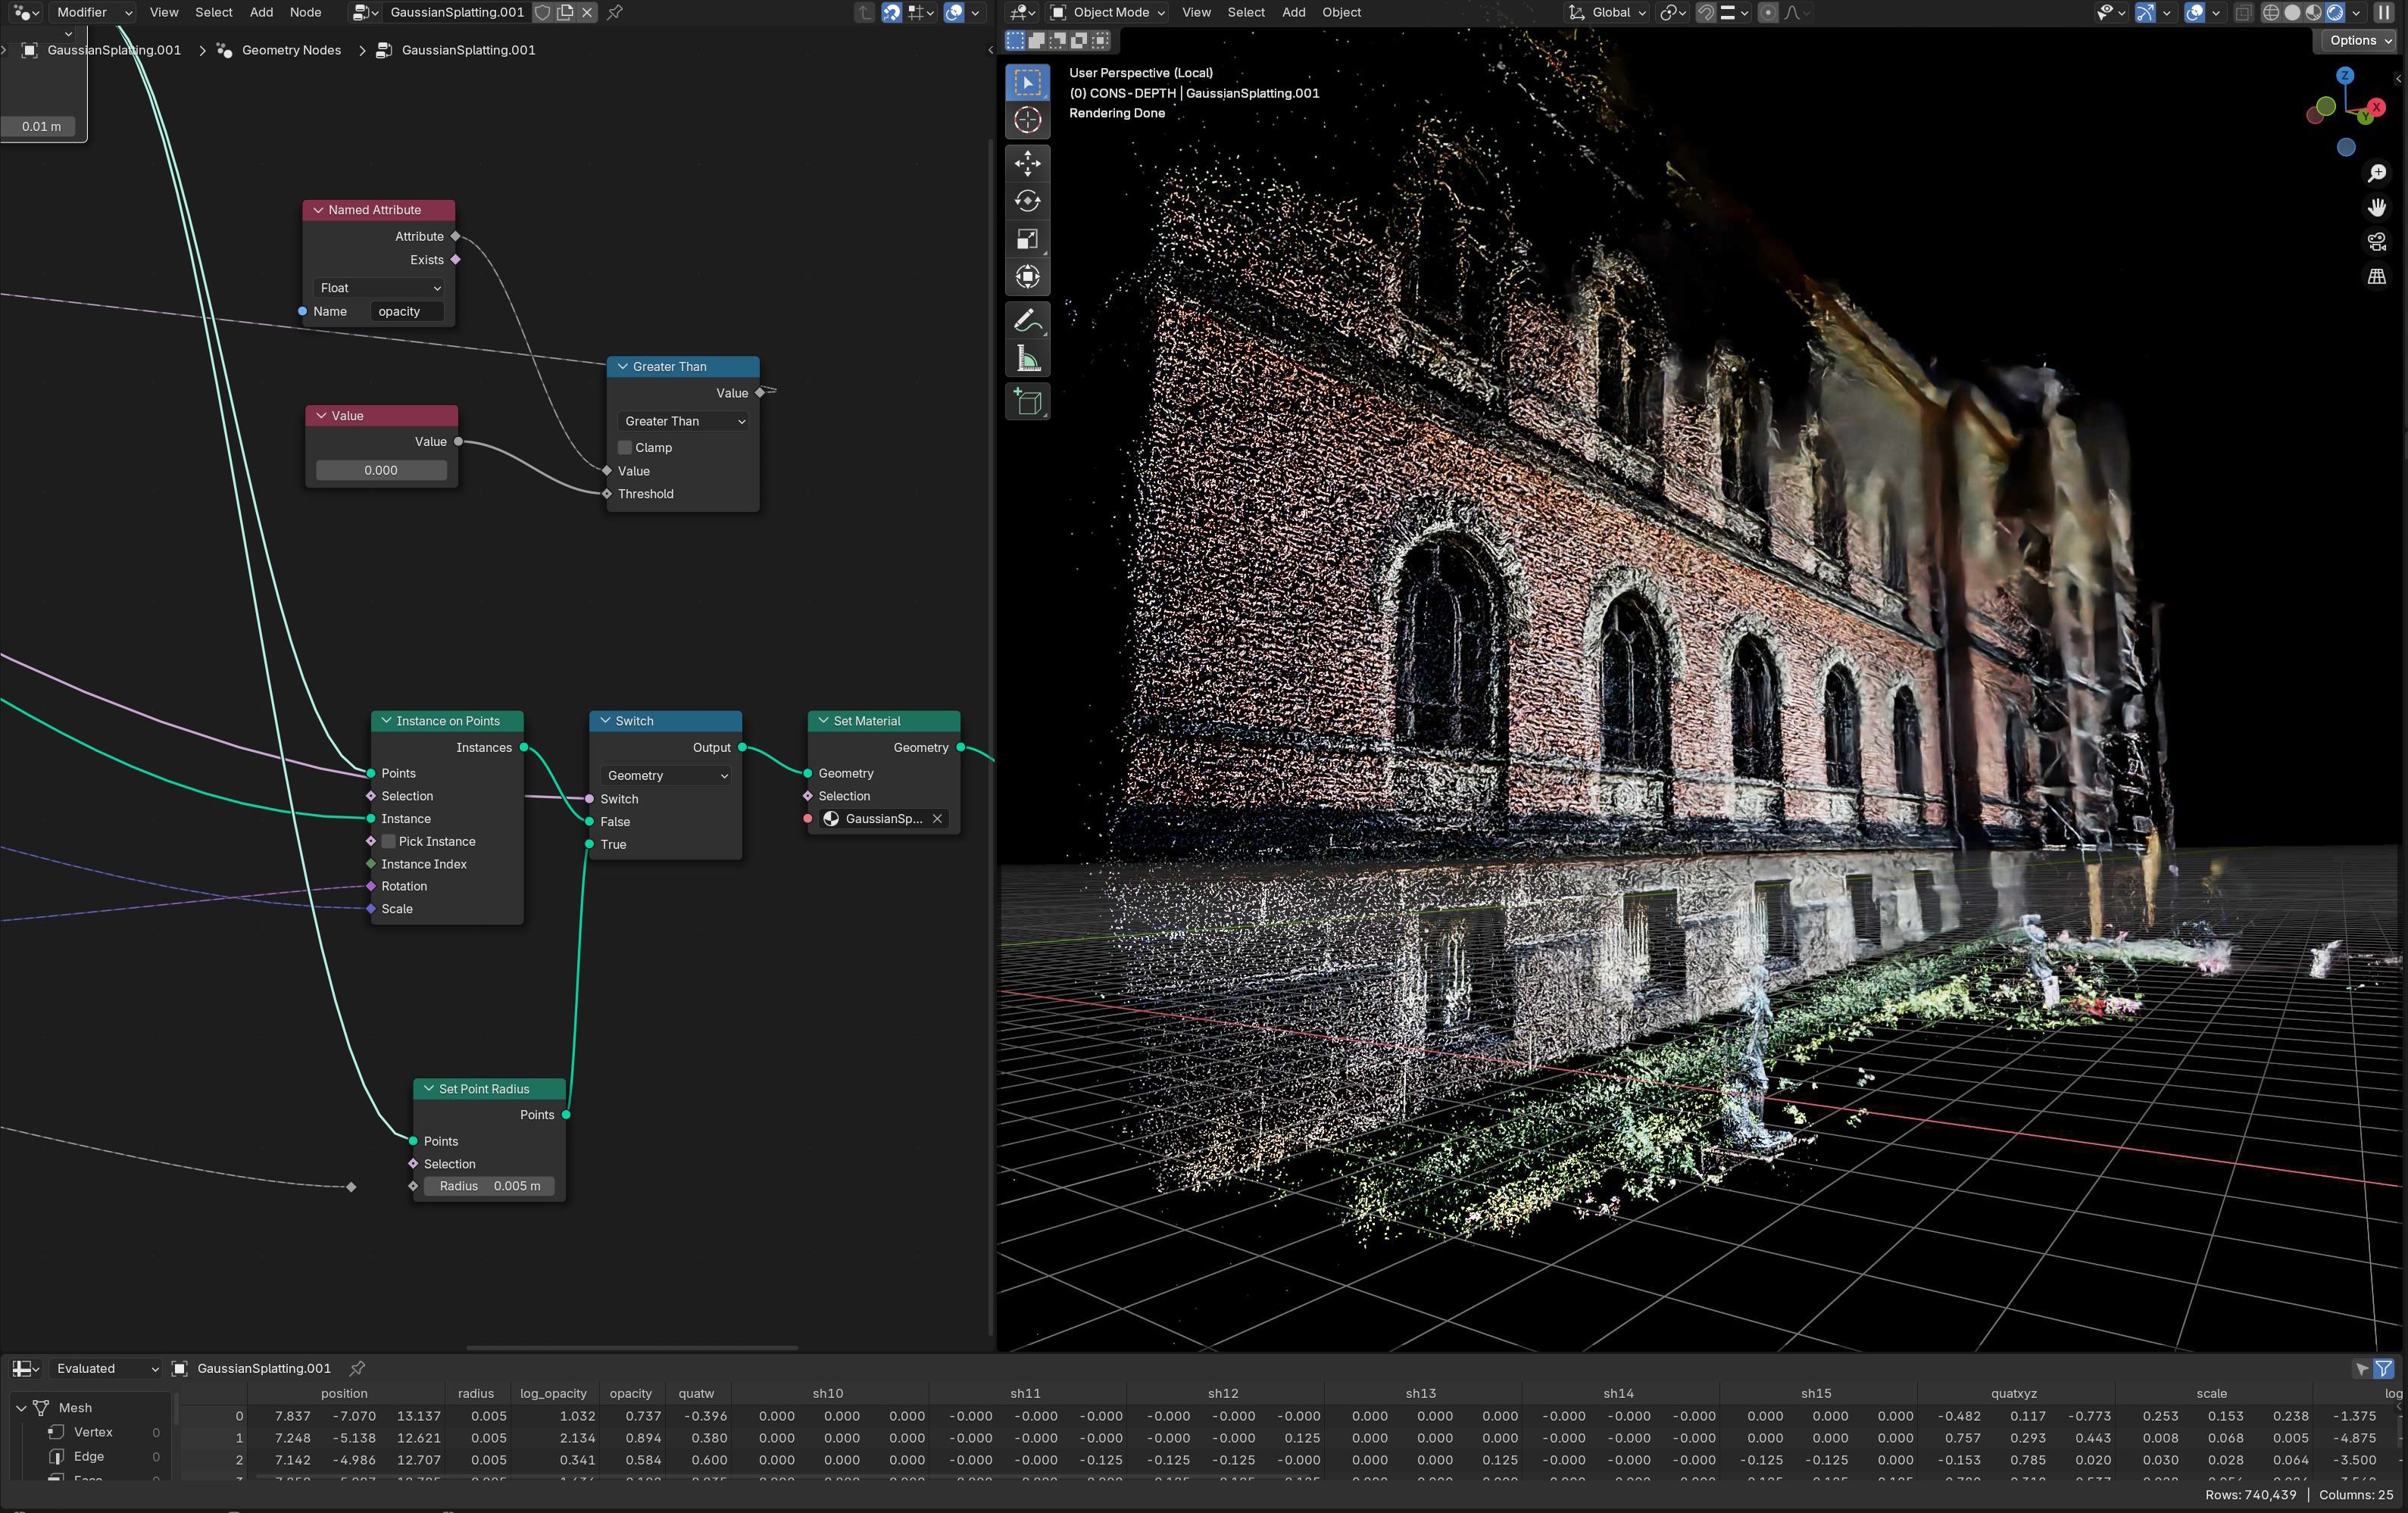Image resolution: width=2408 pixels, height=1513 pixels.
Task: Remove GaussianSp... material from Set Material
Action: (x=937, y=818)
